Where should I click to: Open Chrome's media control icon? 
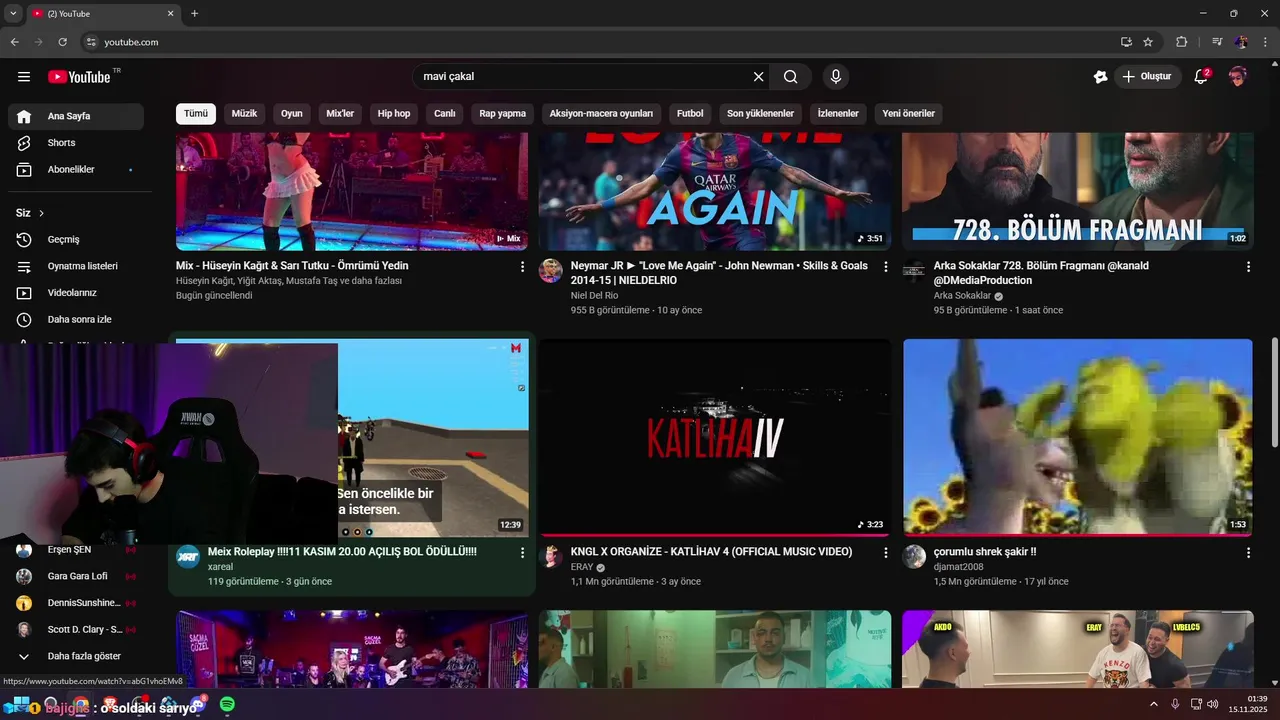(x=1217, y=42)
